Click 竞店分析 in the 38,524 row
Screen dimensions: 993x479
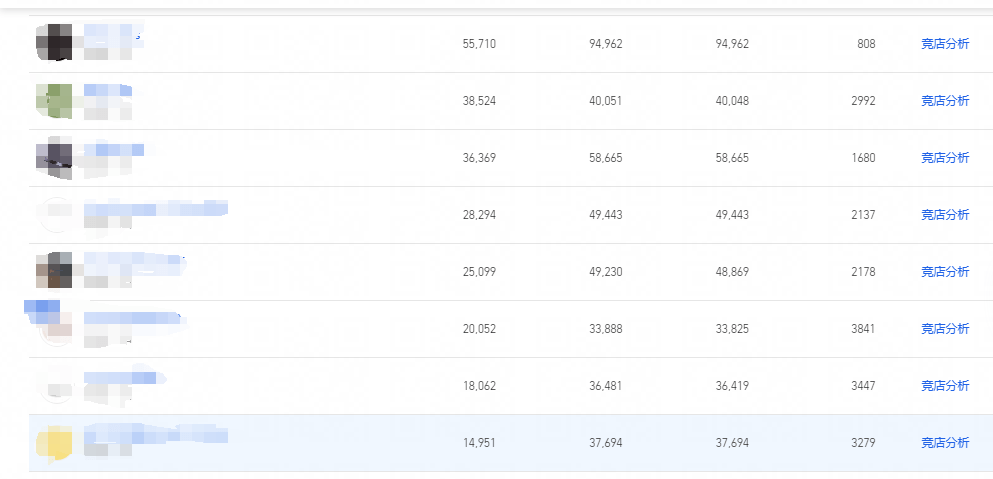tap(945, 101)
